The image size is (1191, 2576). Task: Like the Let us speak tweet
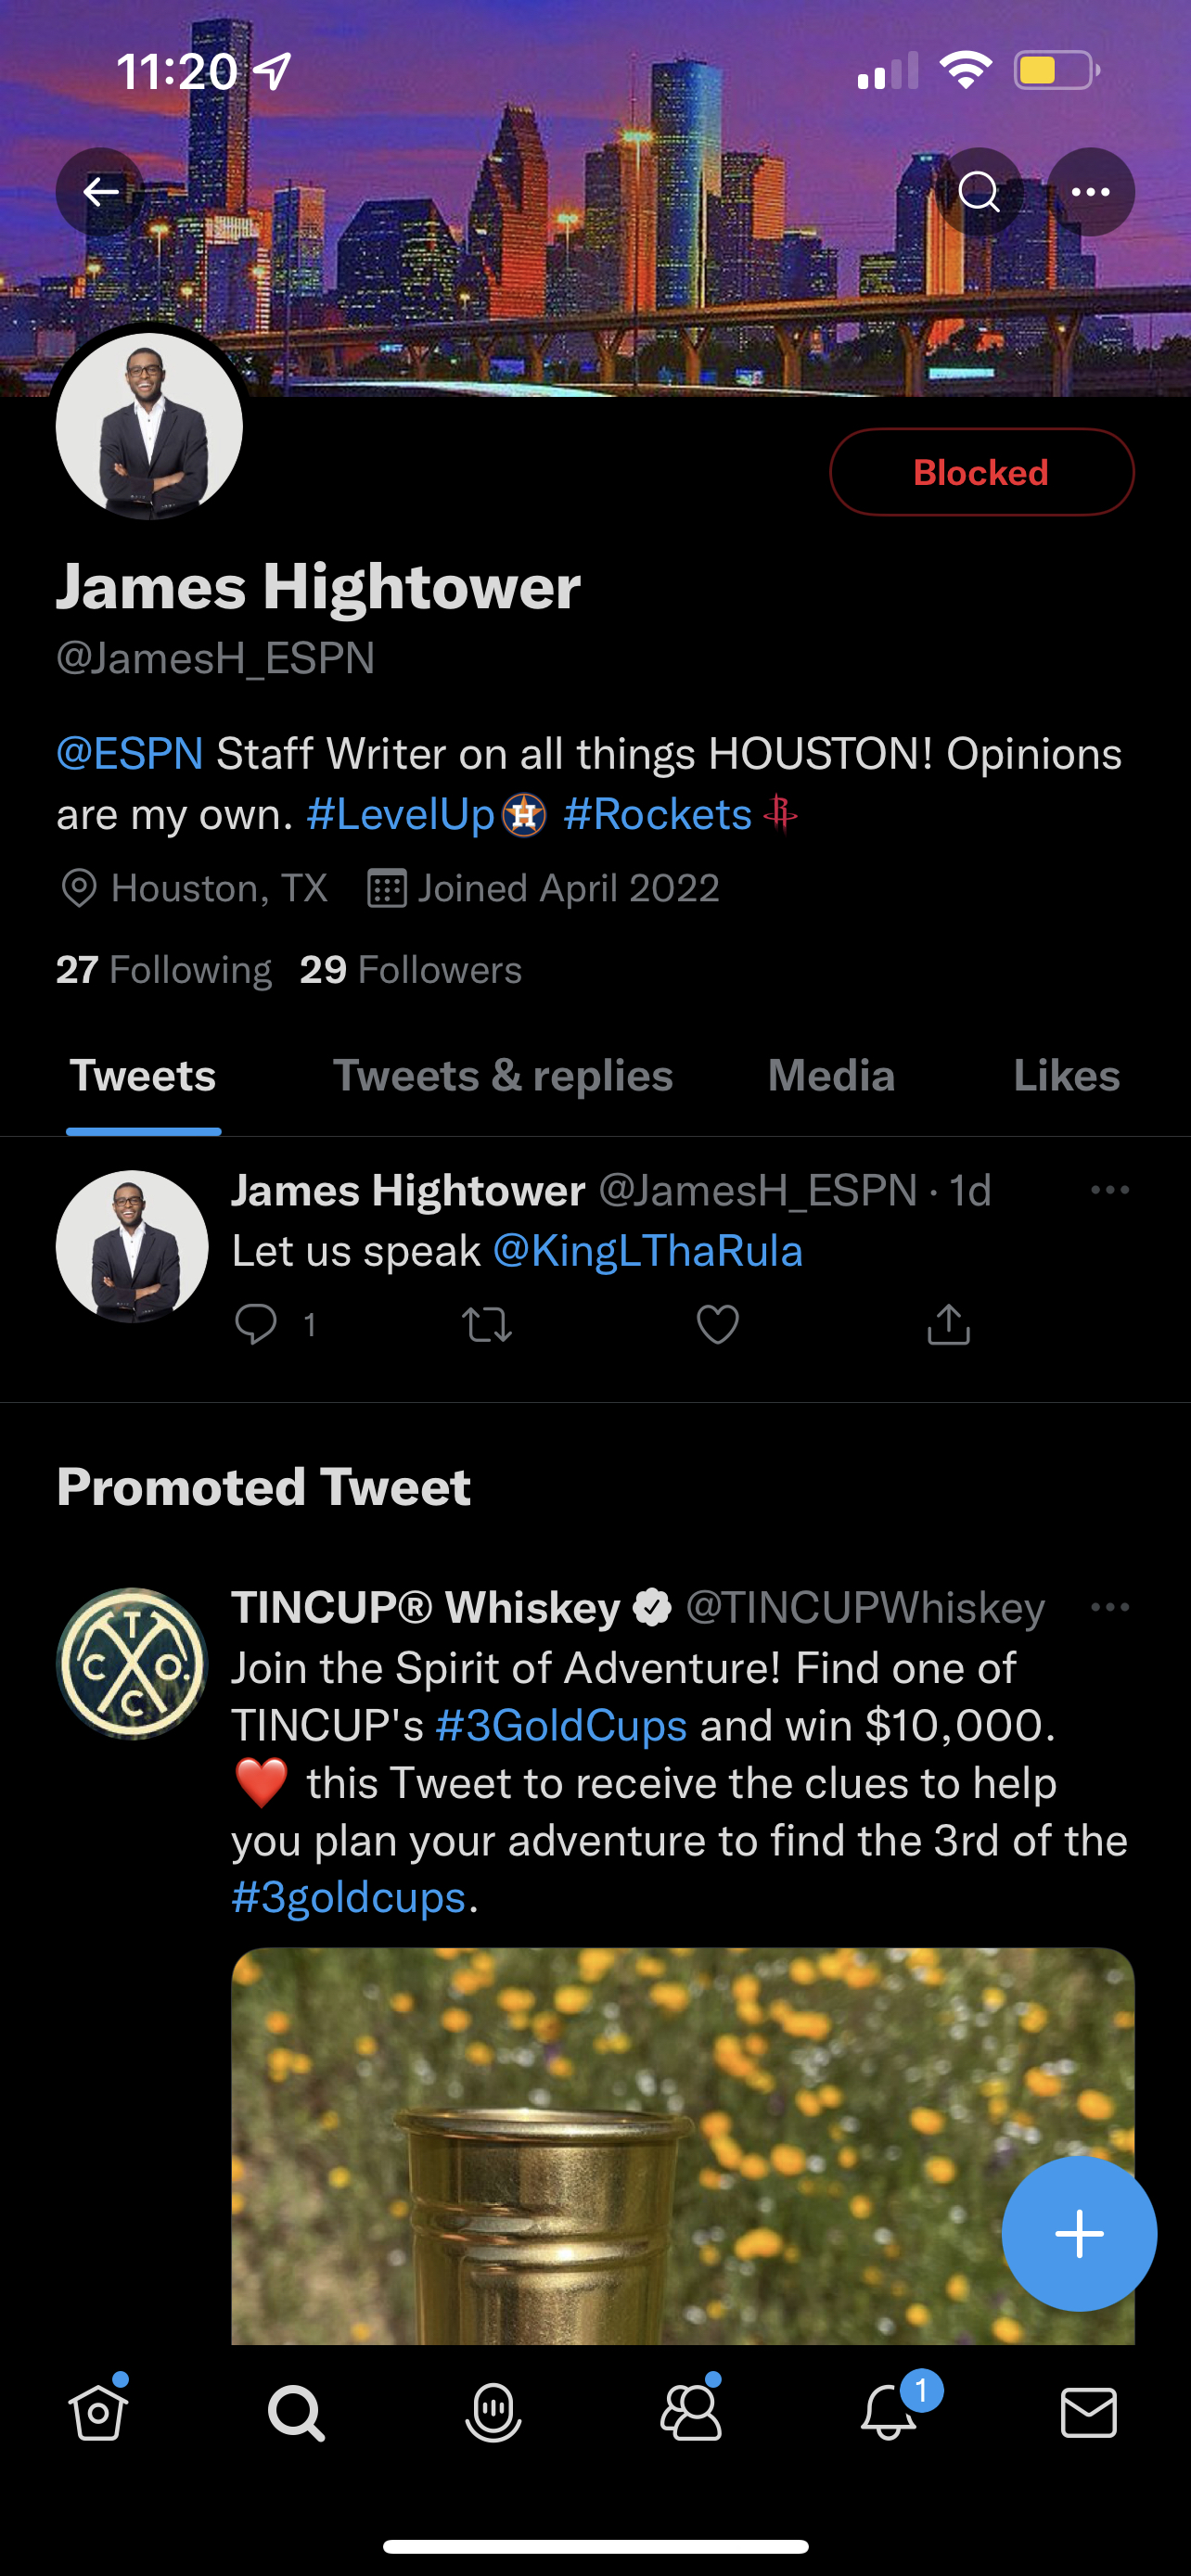tap(717, 1324)
